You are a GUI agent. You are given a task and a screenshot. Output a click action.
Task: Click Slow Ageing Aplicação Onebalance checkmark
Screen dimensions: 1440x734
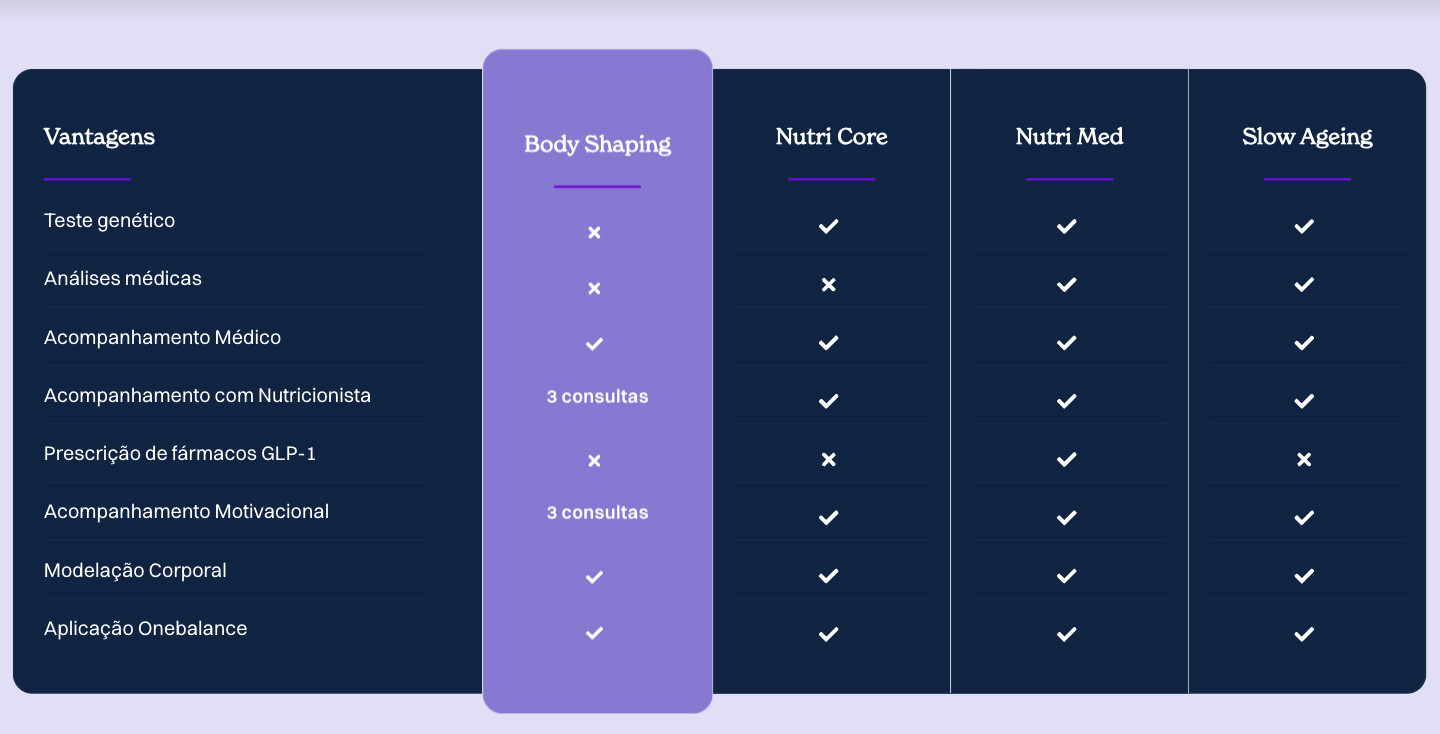(1303, 634)
